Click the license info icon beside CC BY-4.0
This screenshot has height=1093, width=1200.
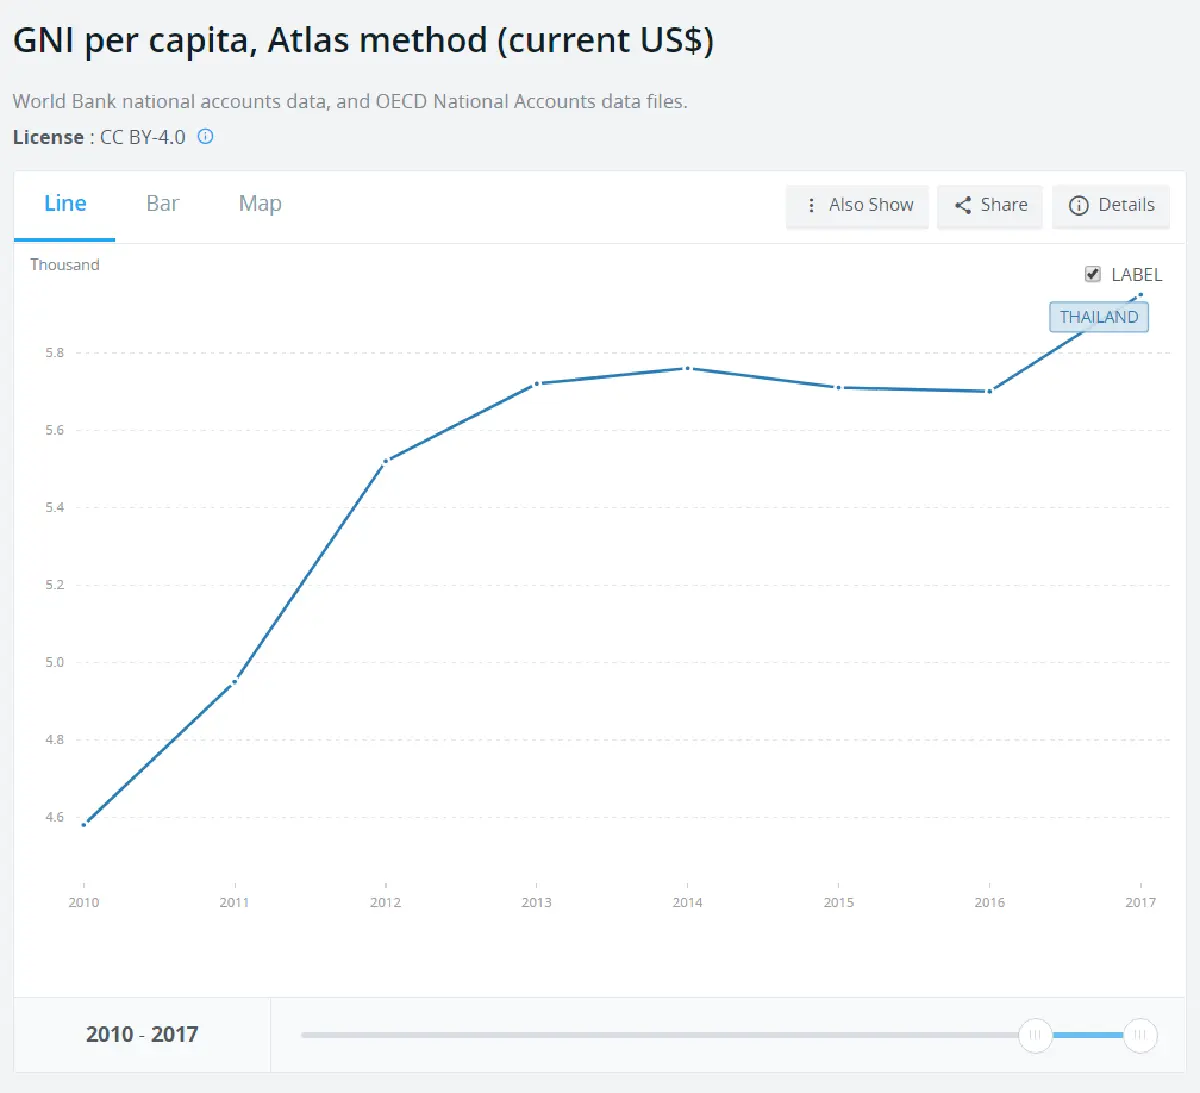click(205, 137)
